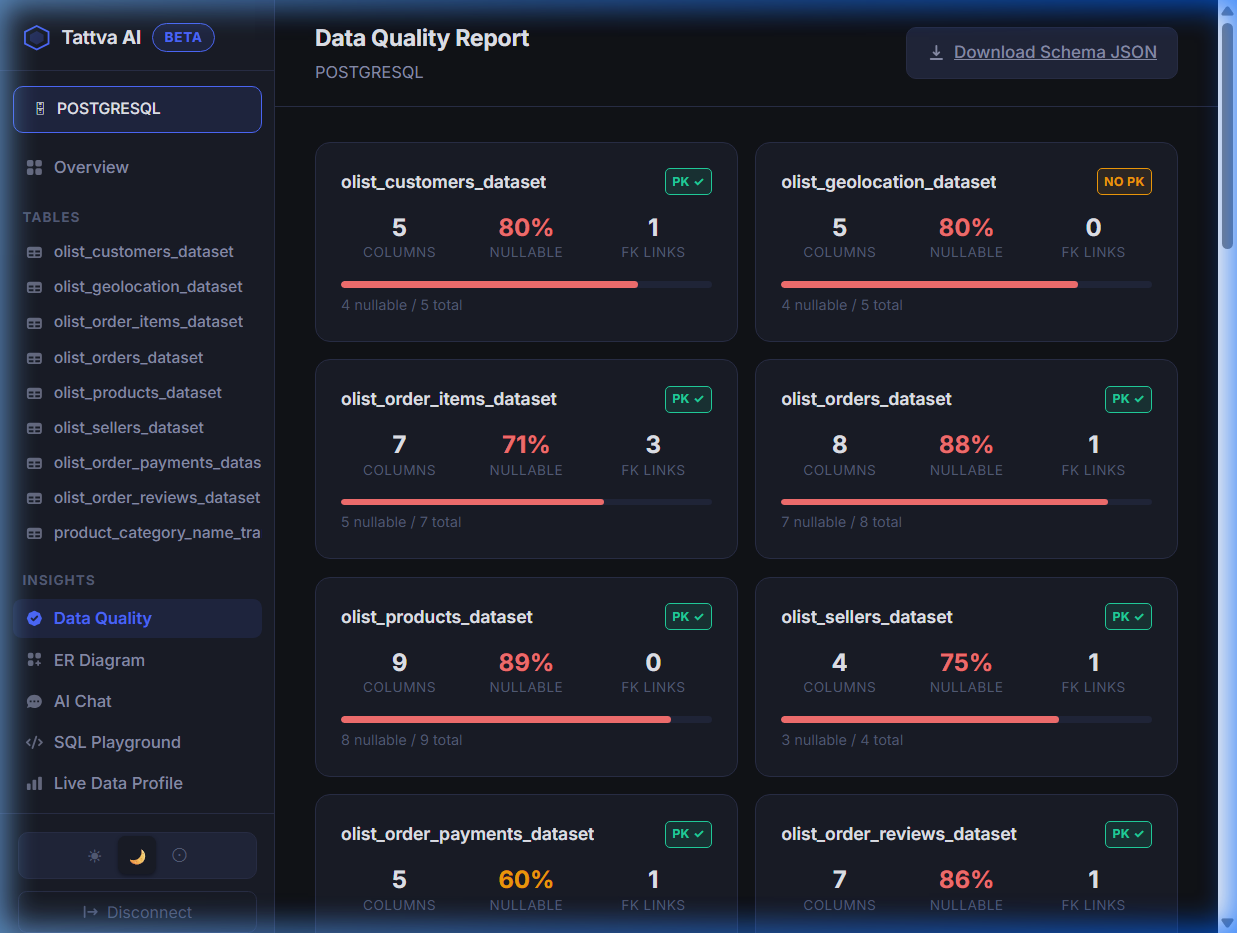Disconnect from the database
The image size is (1237, 933).
[x=137, y=912]
